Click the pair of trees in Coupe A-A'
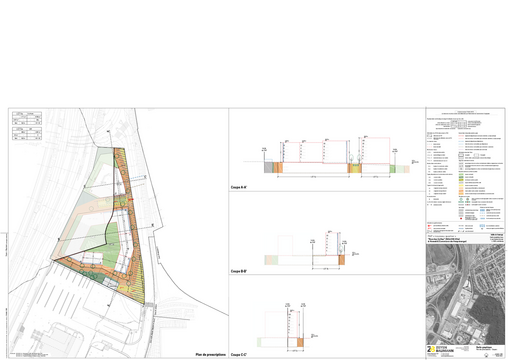This screenshot has height=360, width=508. 355,158
